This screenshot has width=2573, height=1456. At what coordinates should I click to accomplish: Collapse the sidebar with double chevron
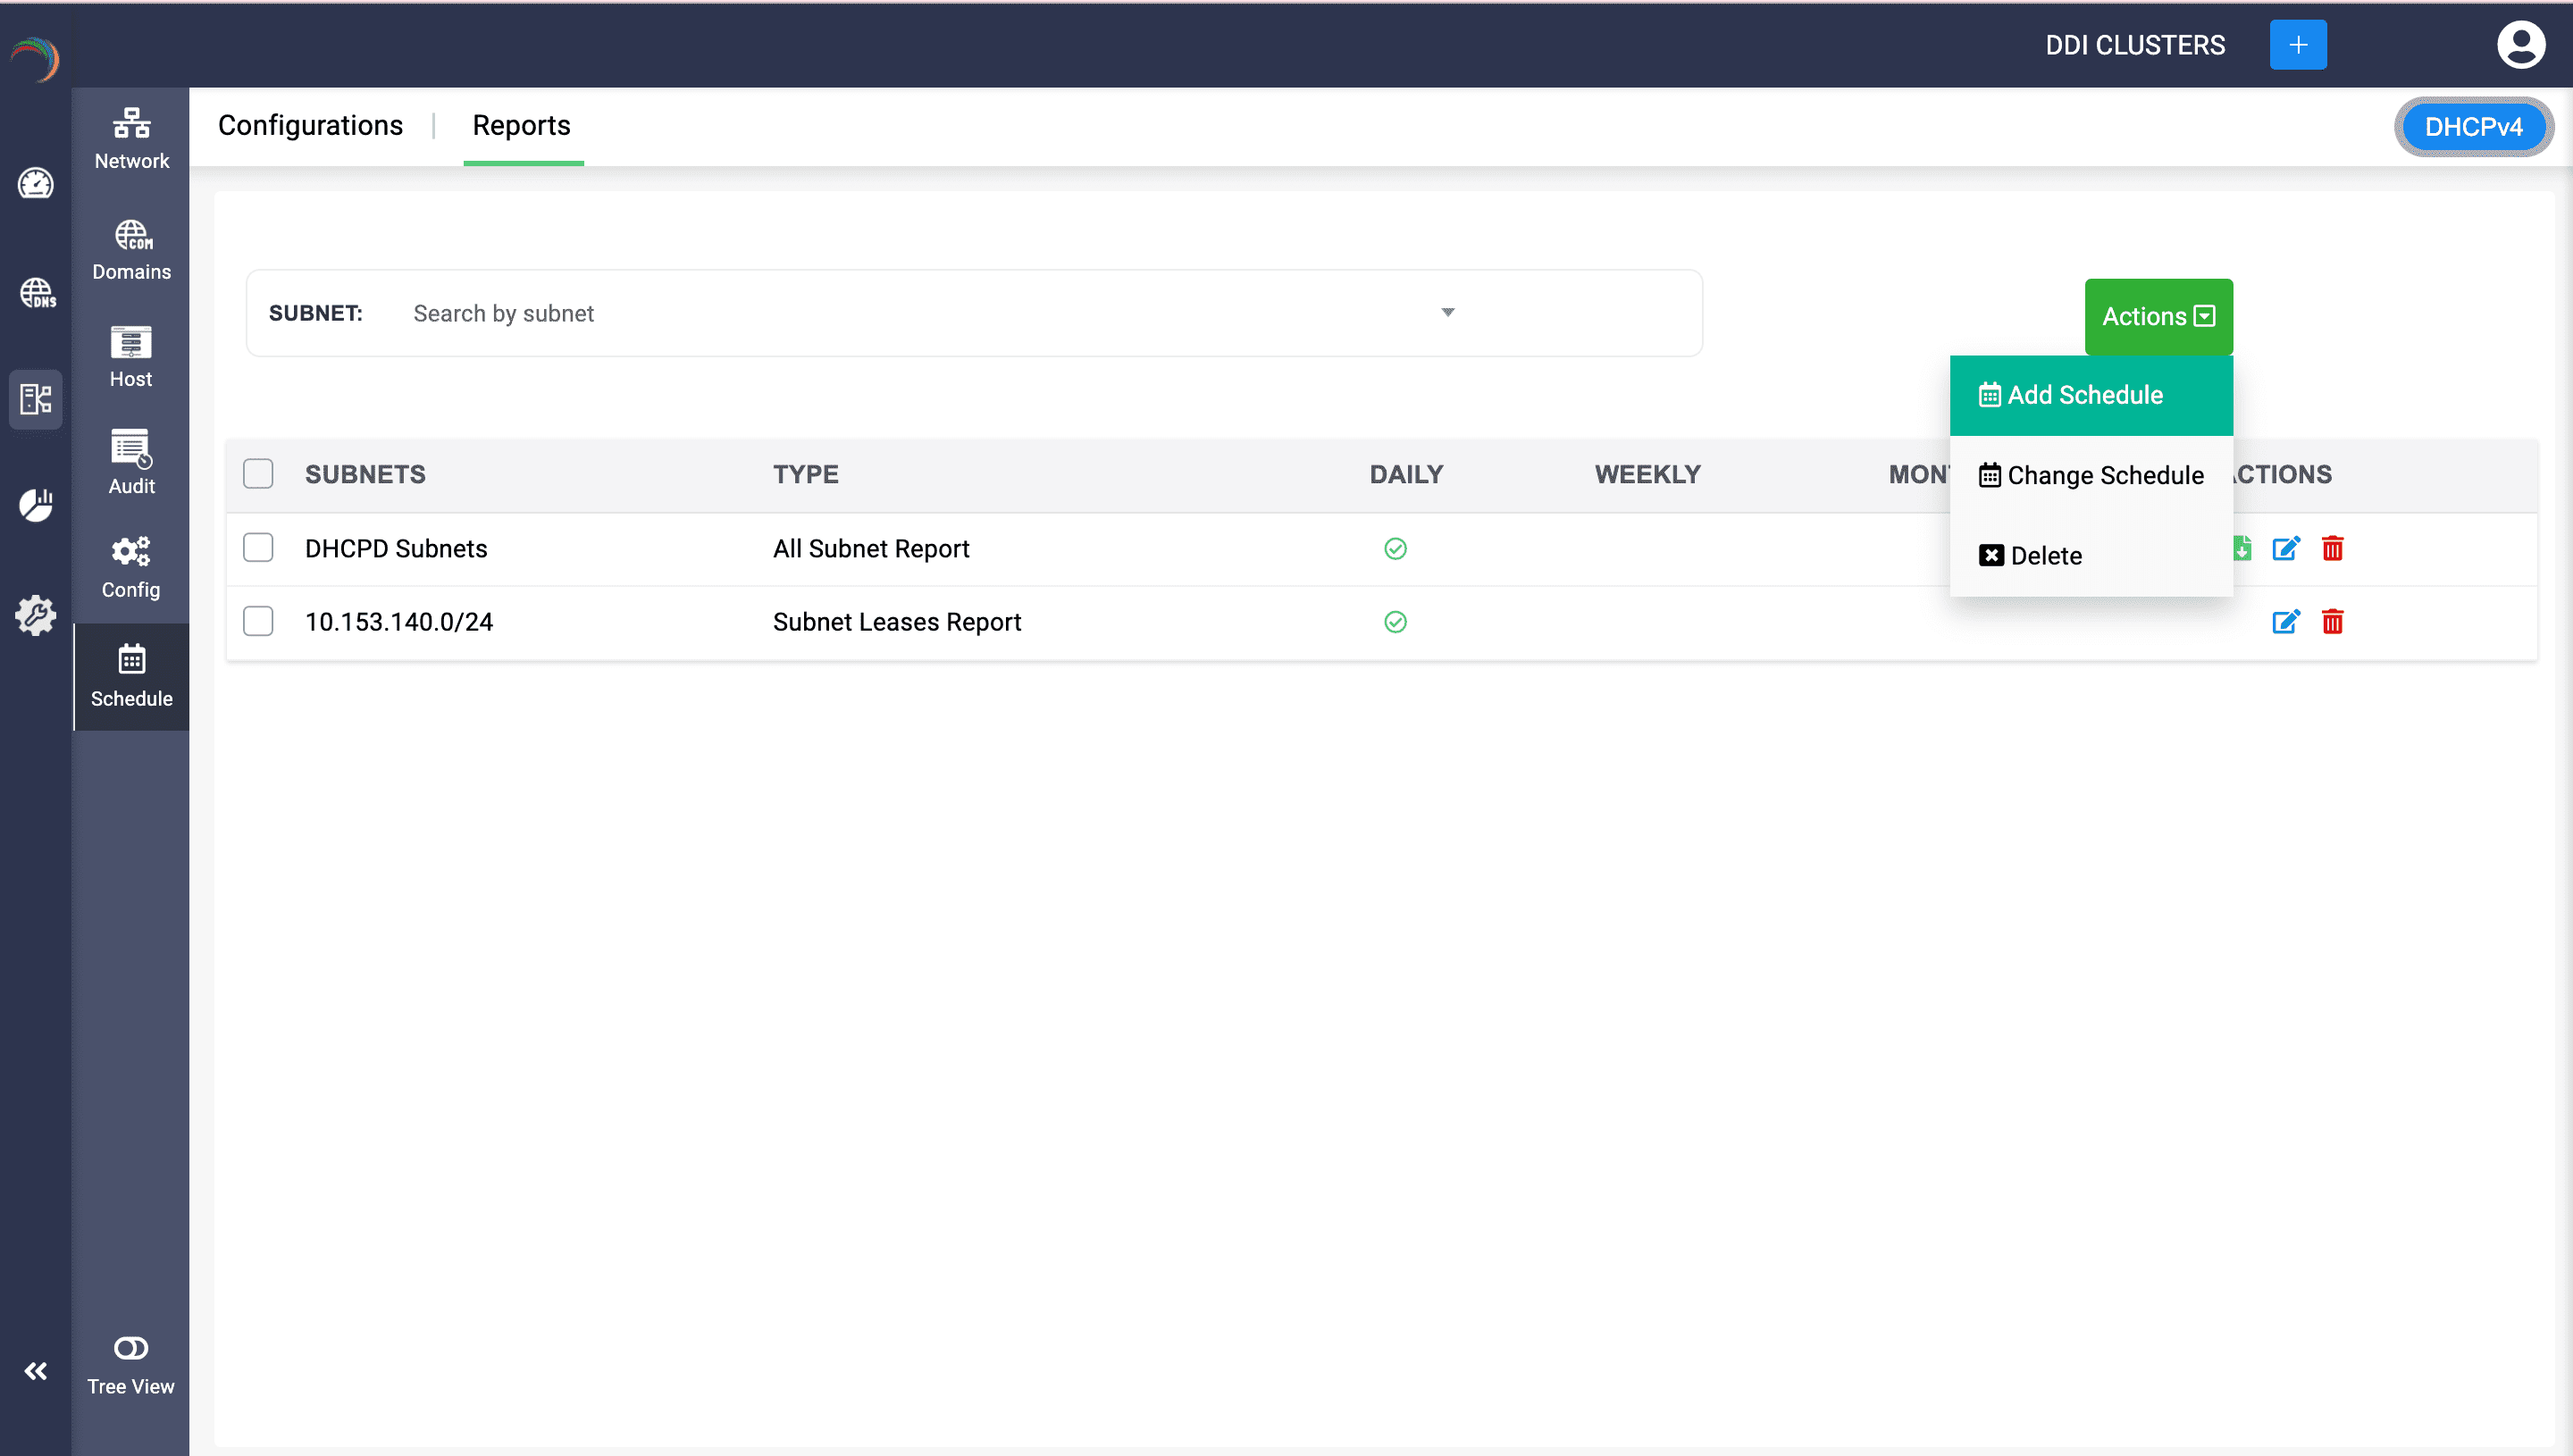[x=36, y=1371]
